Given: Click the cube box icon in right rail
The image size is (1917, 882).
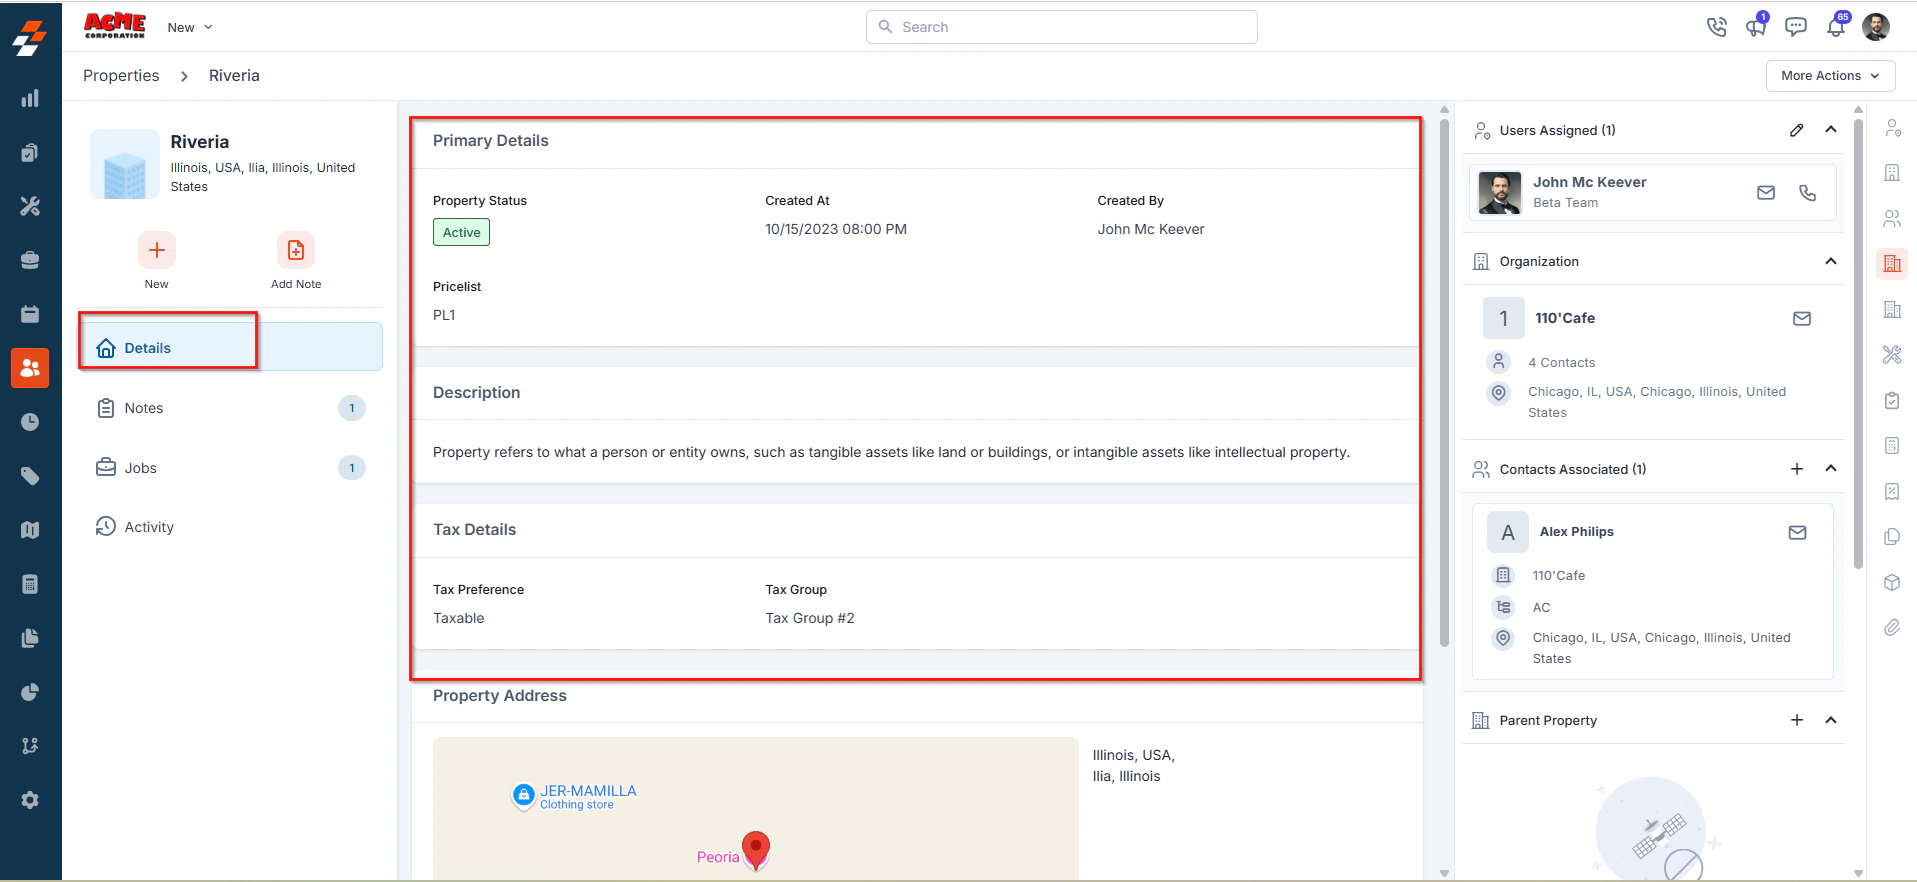Looking at the screenshot, I should [x=1892, y=582].
